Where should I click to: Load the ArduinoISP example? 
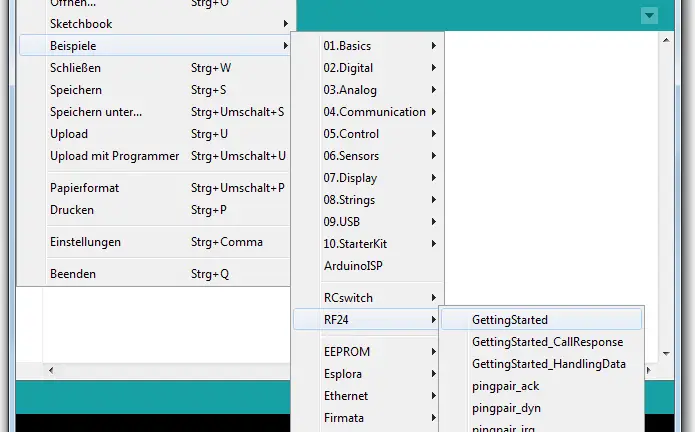[368, 266]
